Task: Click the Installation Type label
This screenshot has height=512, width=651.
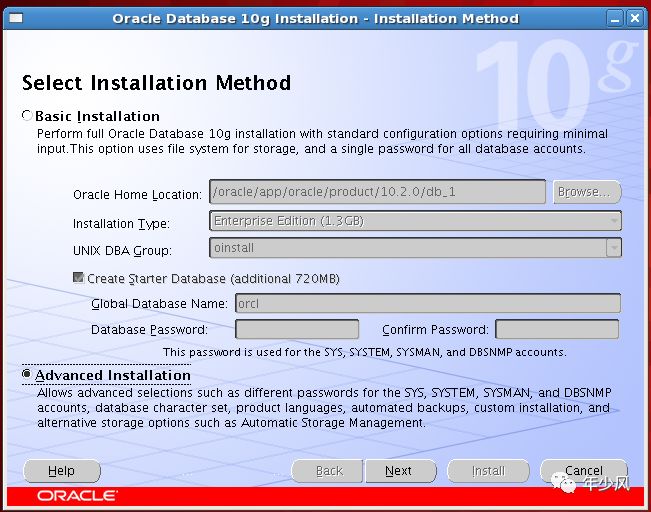Action: [x=121, y=224]
